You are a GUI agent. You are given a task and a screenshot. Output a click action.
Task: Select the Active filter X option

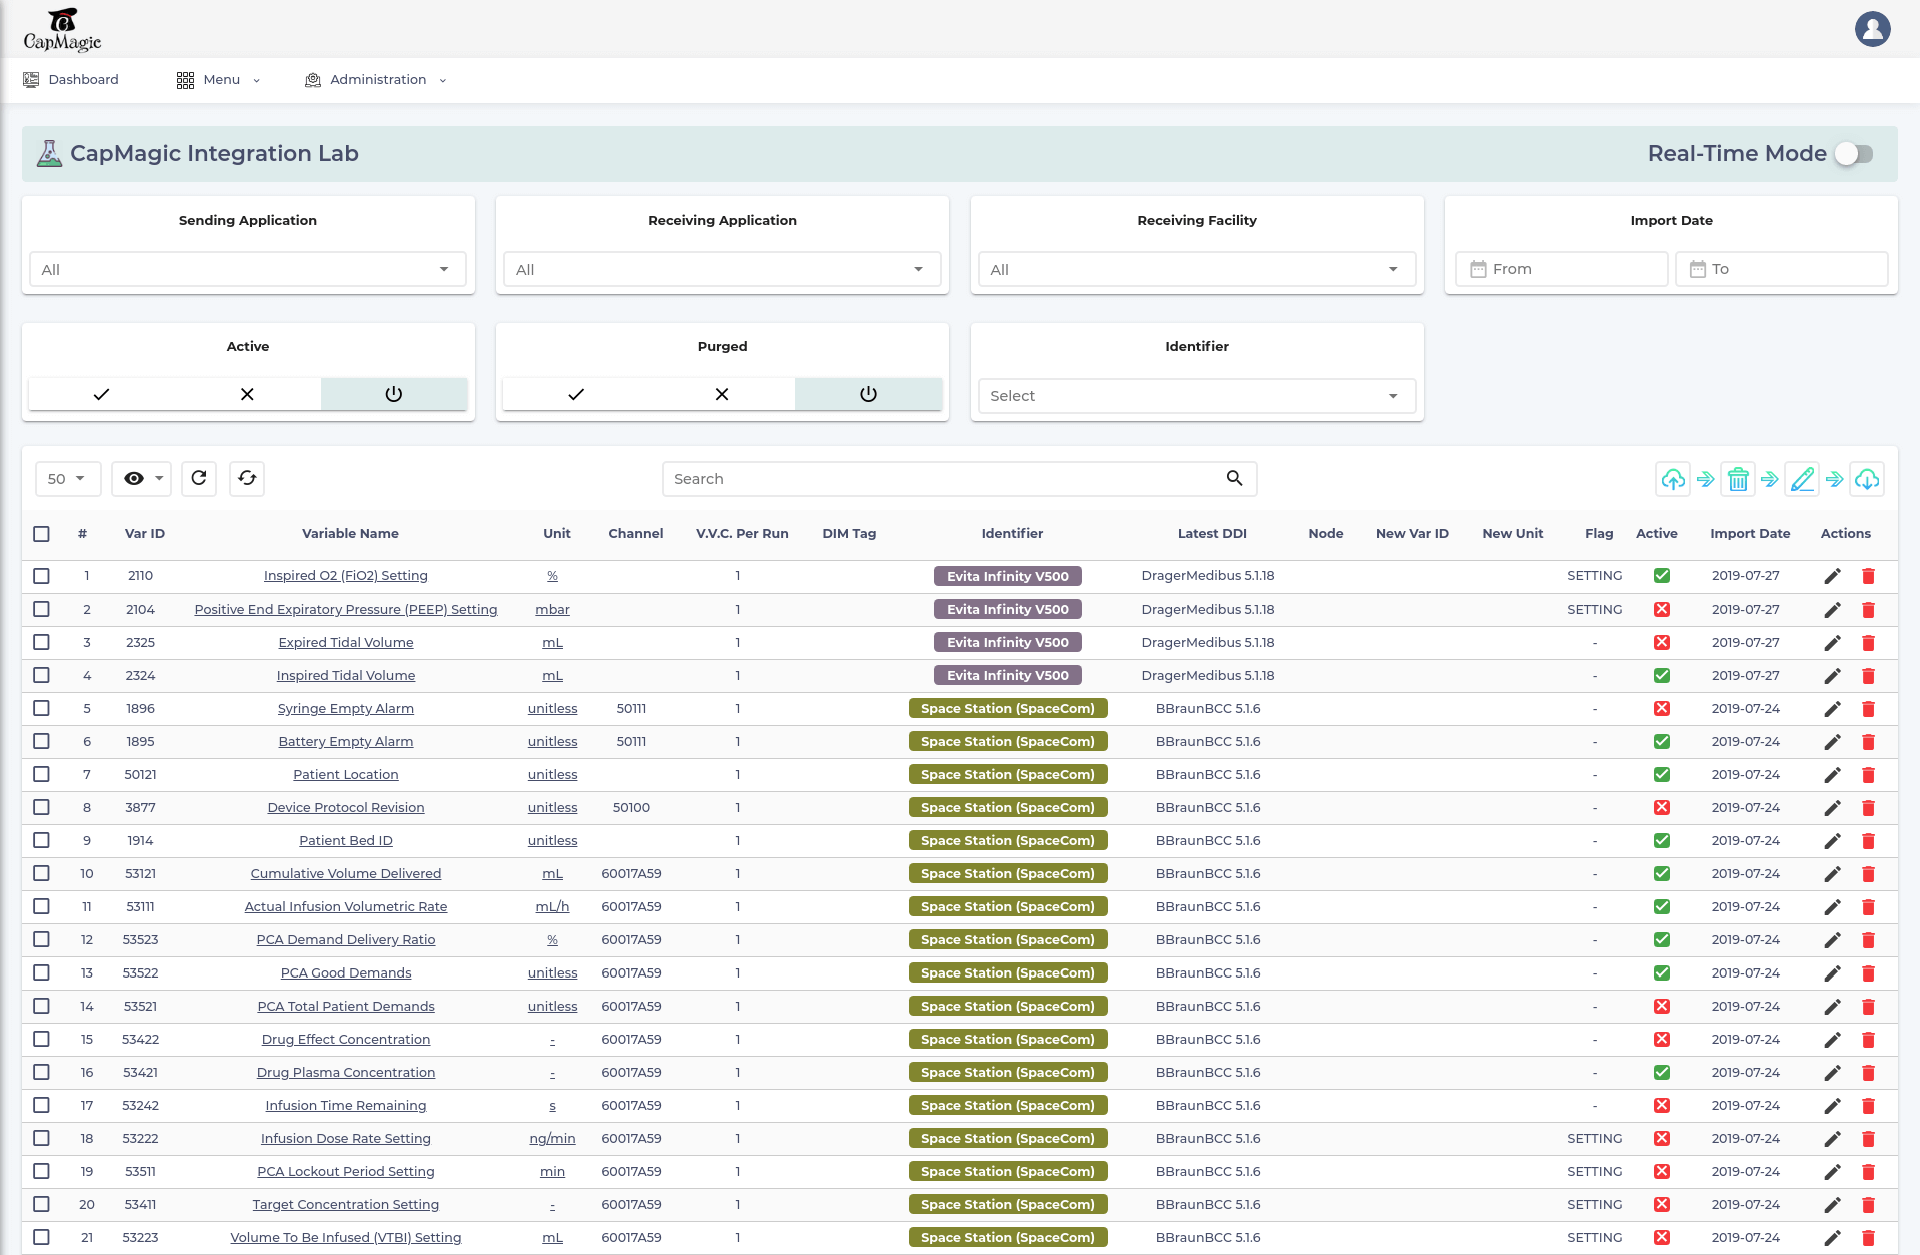tap(247, 394)
